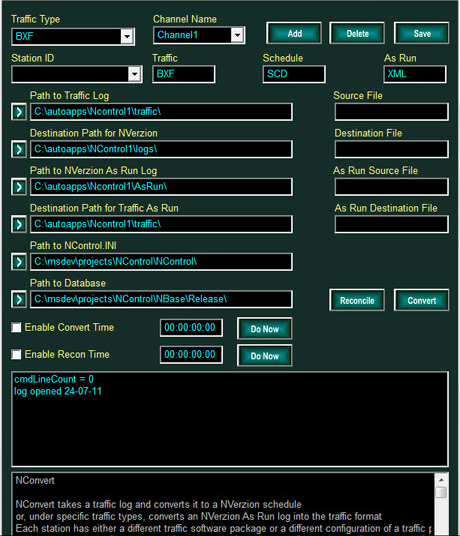Browse for Path to NControl.INI
This screenshot has height=536, width=460.
19,262
